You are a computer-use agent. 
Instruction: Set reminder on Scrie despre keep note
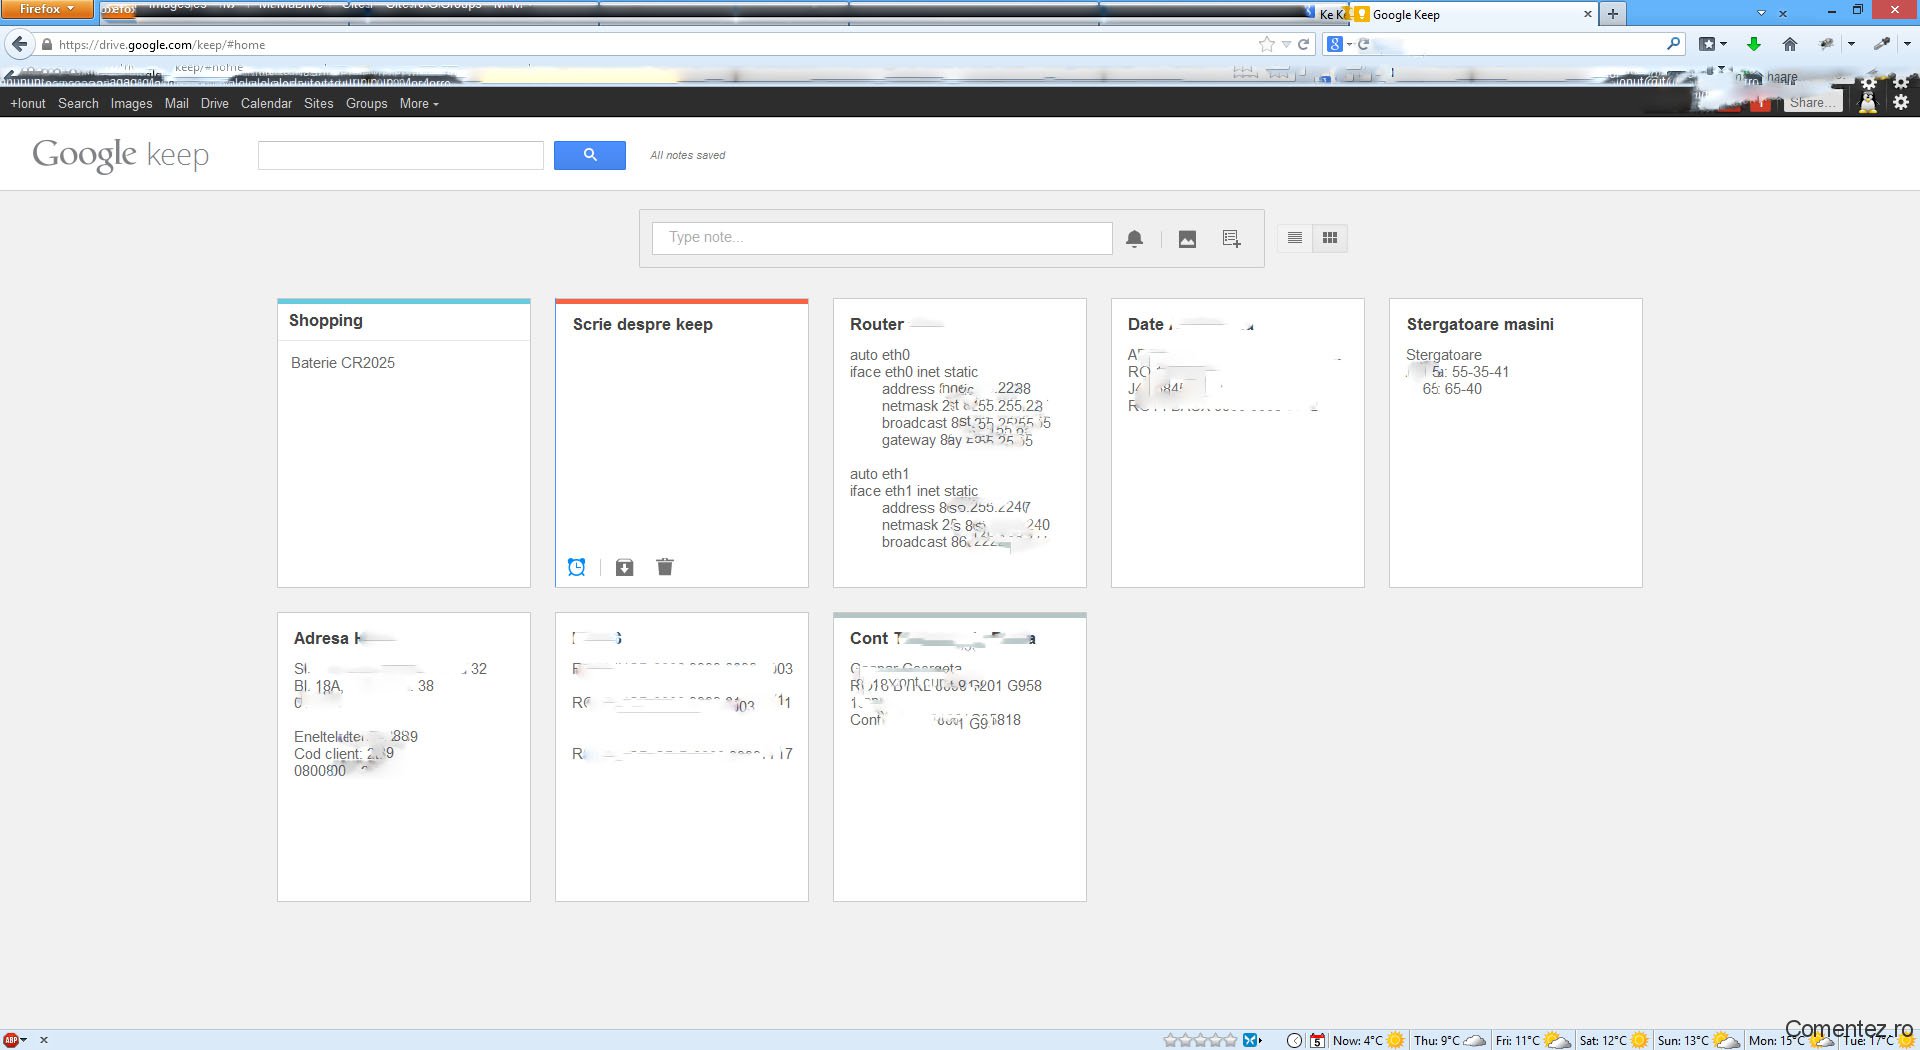click(x=577, y=567)
